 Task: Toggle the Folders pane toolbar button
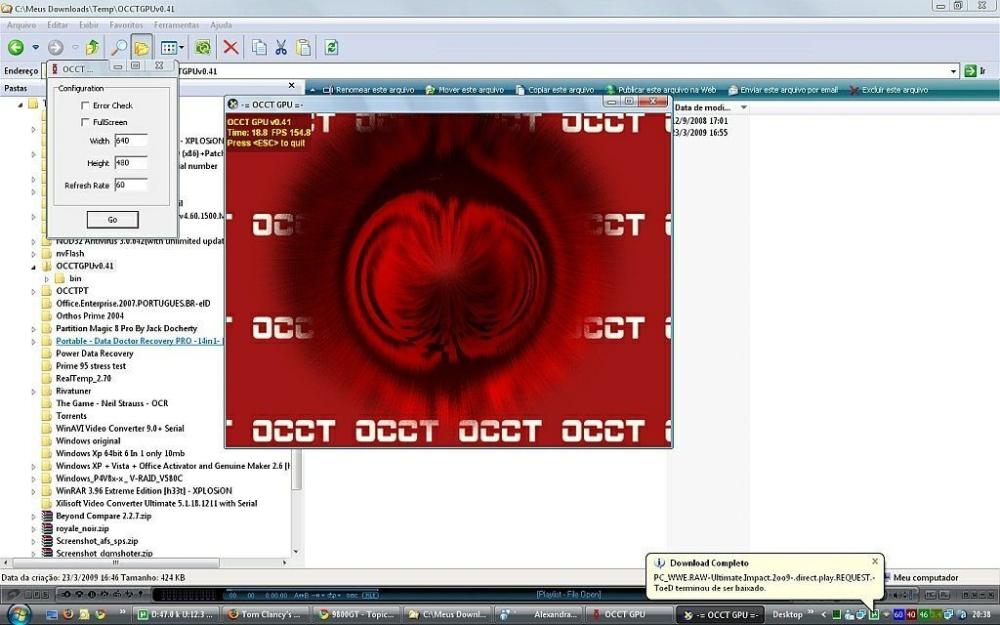tap(142, 47)
